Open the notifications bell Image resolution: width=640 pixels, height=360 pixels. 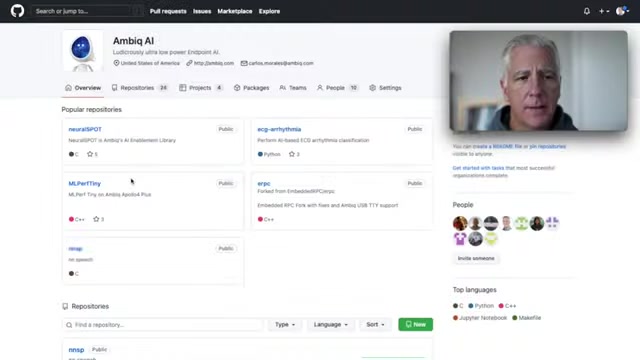(587, 11)
